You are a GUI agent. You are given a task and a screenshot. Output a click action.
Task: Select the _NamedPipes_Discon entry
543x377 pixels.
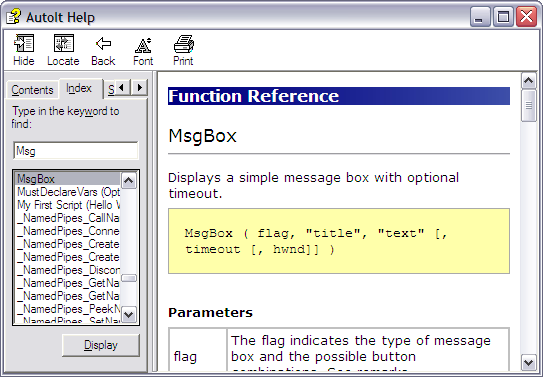[68, 270]
